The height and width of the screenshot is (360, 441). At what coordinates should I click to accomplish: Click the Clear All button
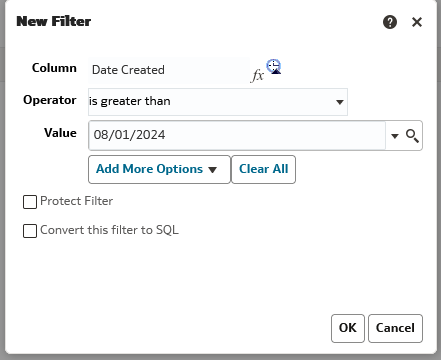[x=263, y=169]
